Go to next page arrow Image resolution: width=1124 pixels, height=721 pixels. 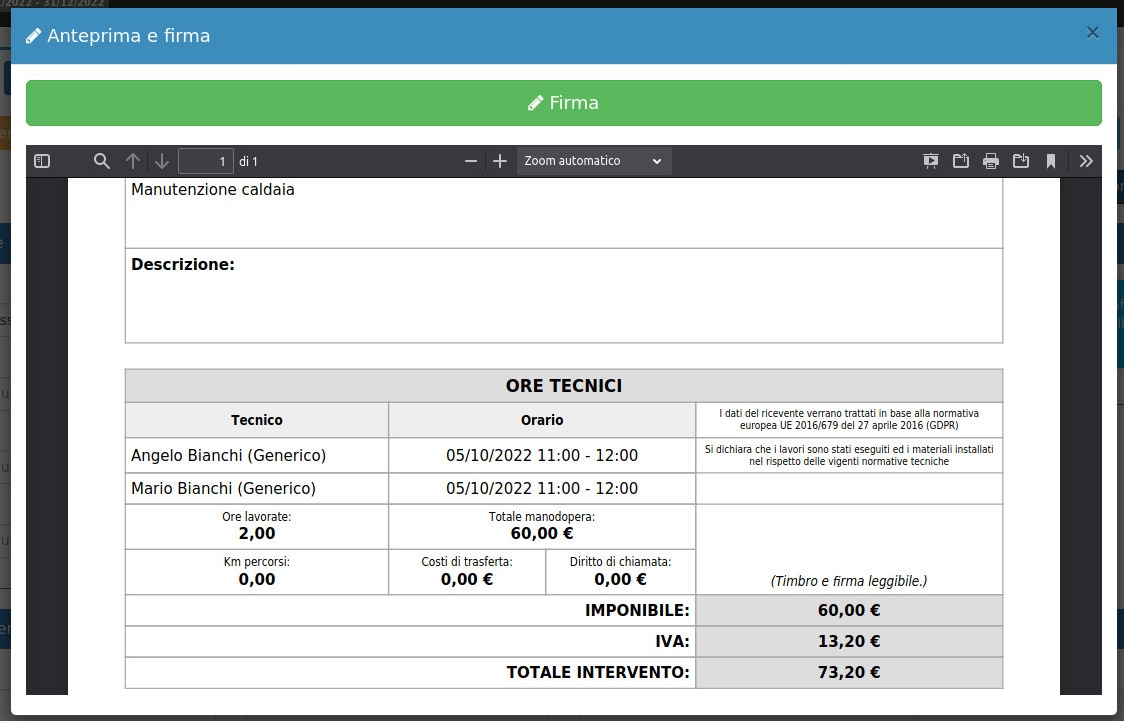162,161
